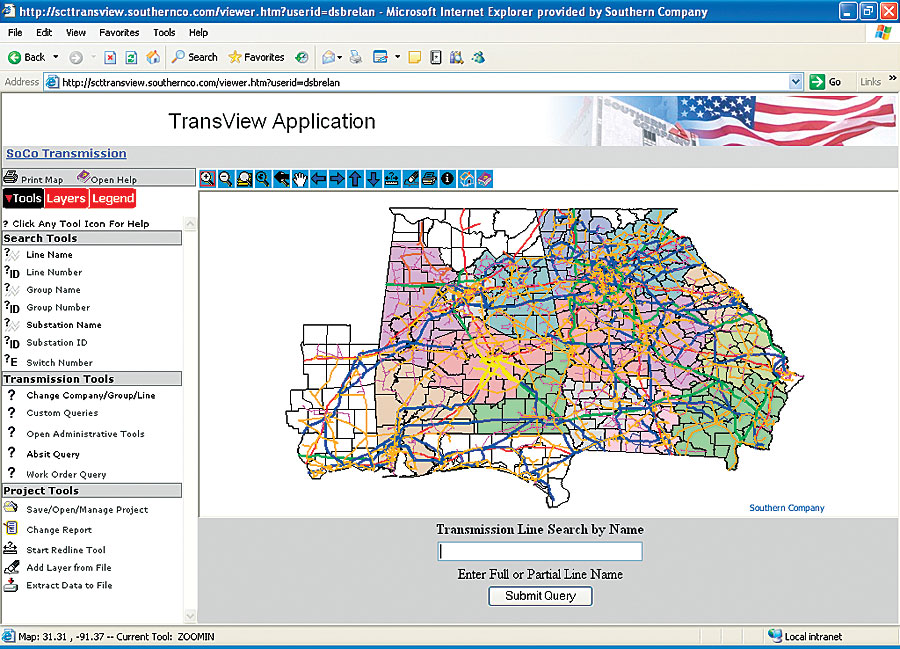Click the Open Help book icon

[84, 177]
